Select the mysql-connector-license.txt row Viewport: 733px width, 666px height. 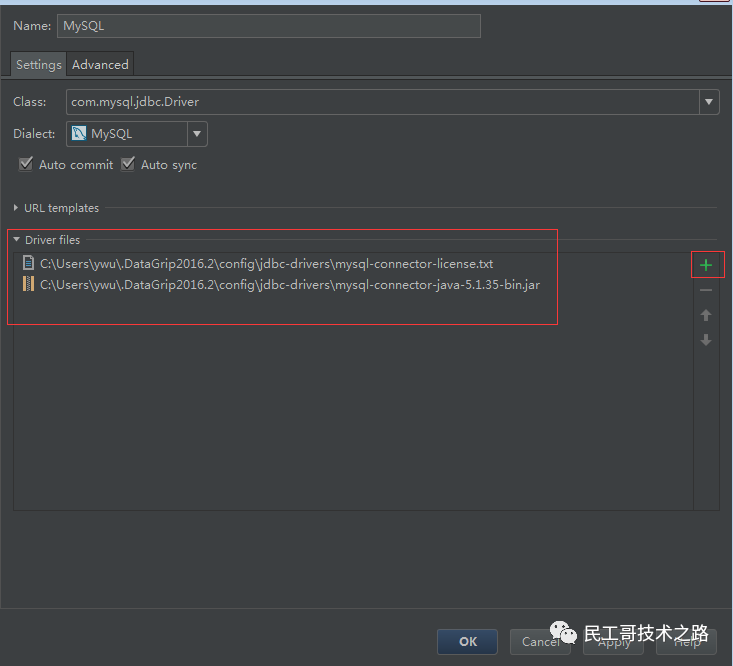(353, 264)
